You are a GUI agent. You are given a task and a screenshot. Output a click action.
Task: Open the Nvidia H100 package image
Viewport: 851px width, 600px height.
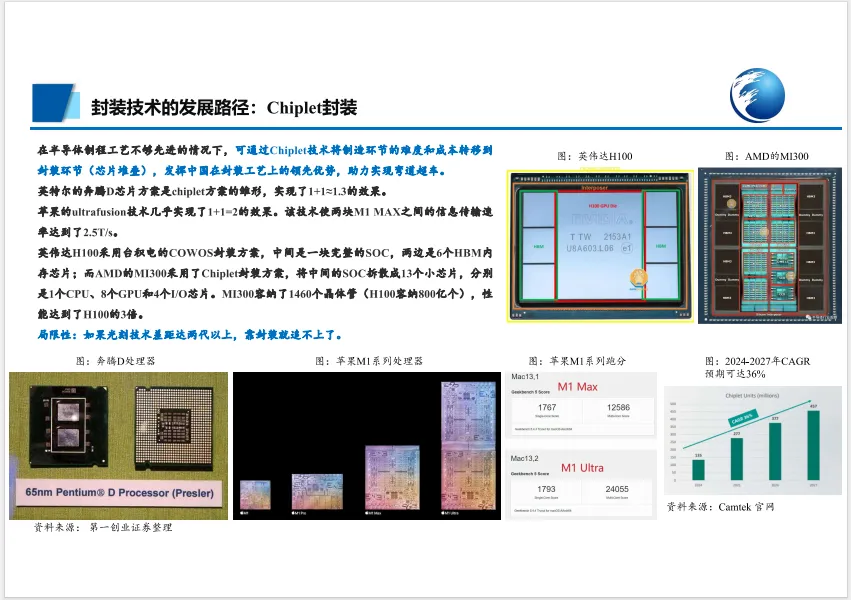pos(600,246)
